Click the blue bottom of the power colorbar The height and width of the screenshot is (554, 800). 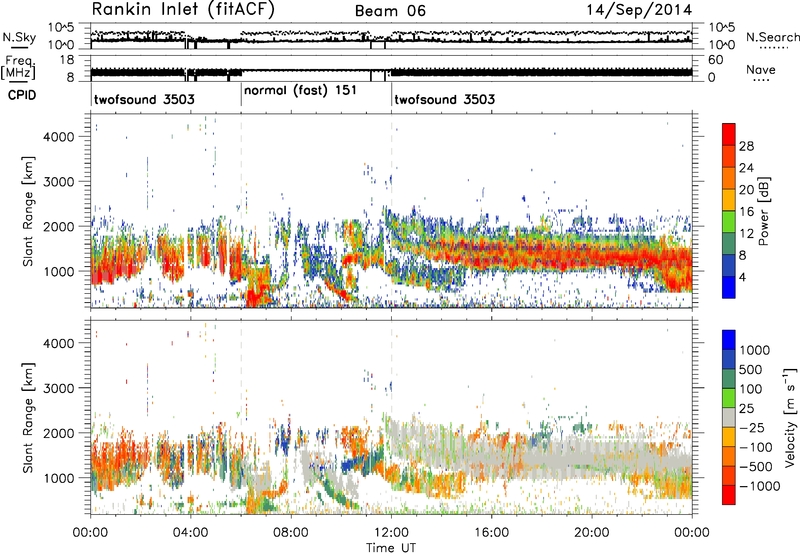pyautogui.click(x=729, y=287)
